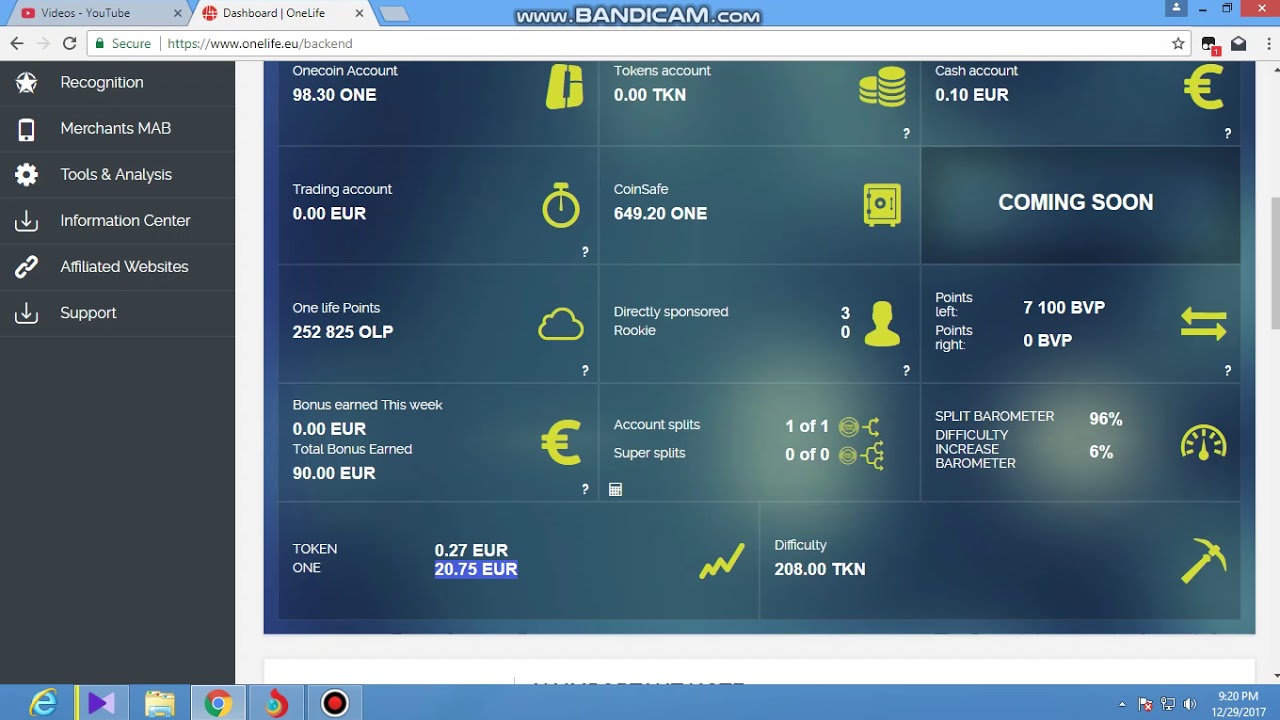Open the volume control in tray
The height and width of the screenshot is (720, 1280).
[1190, 704]
